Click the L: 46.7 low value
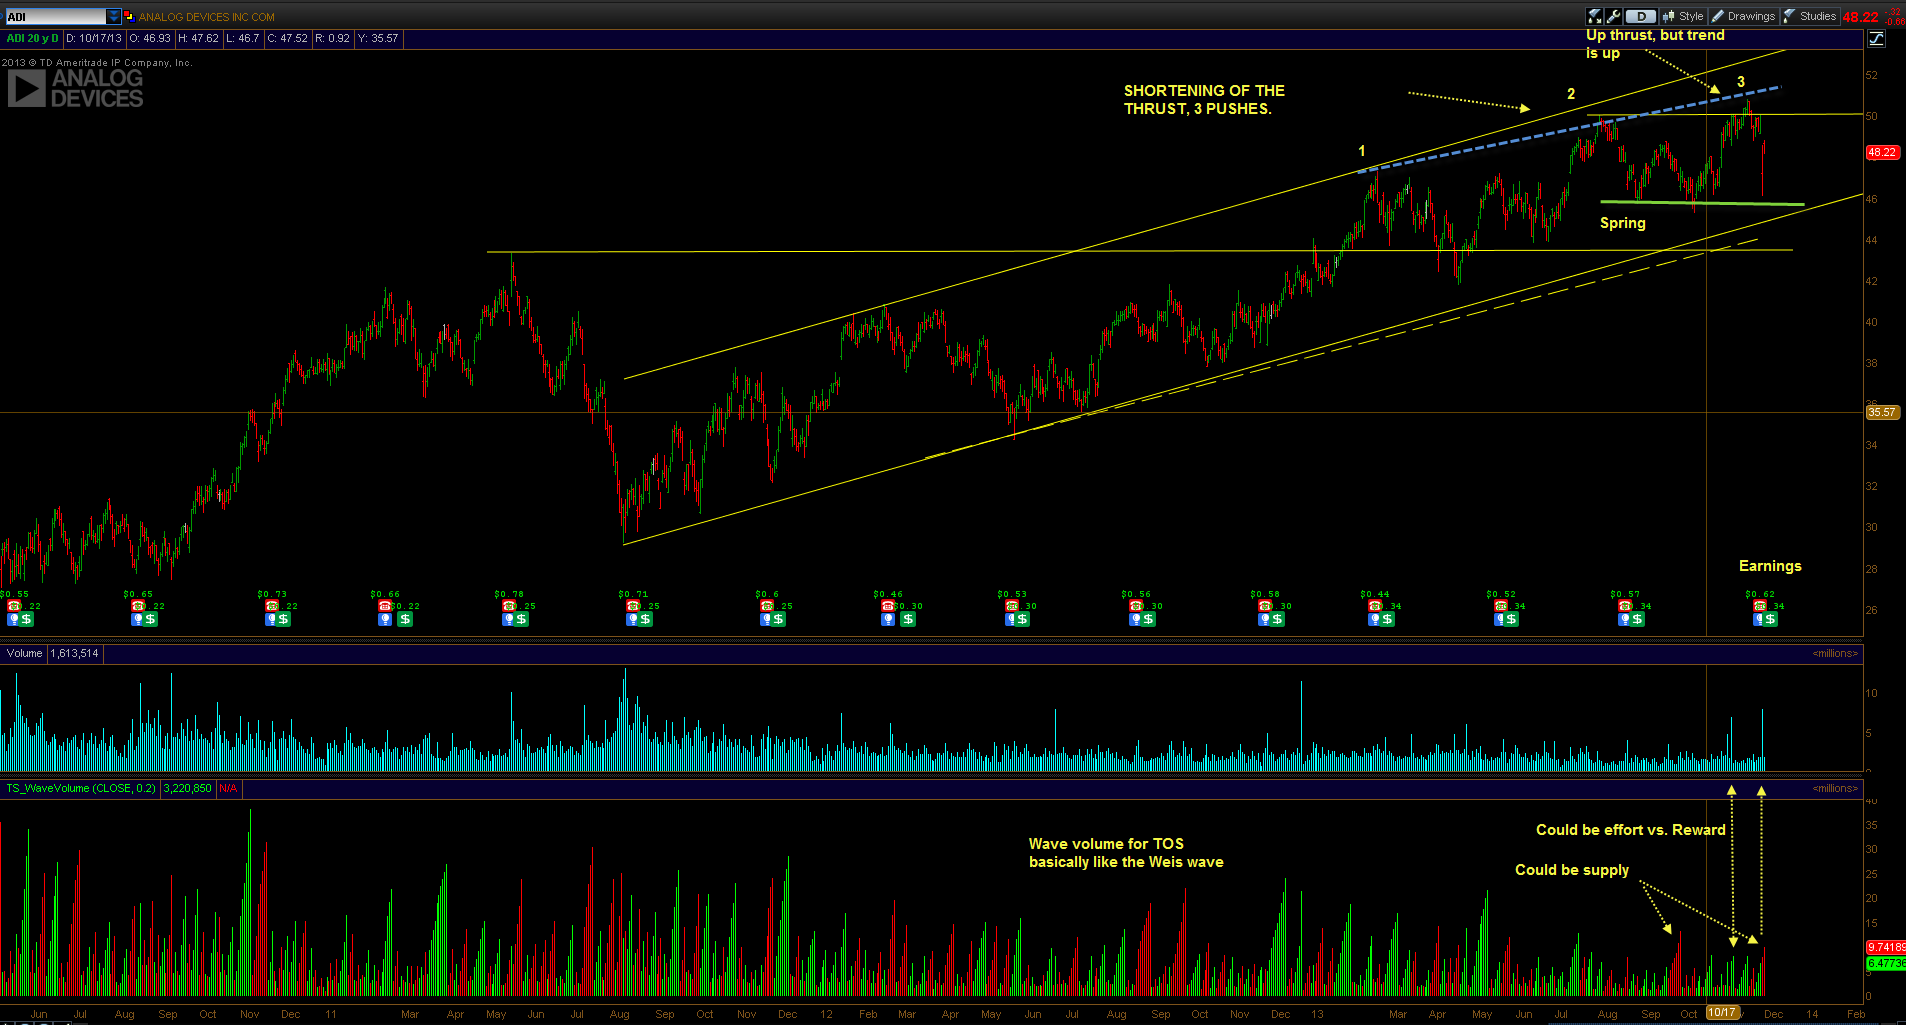Image resolution: width=1906 pixels, height=1025 pixels. point(243,38)
